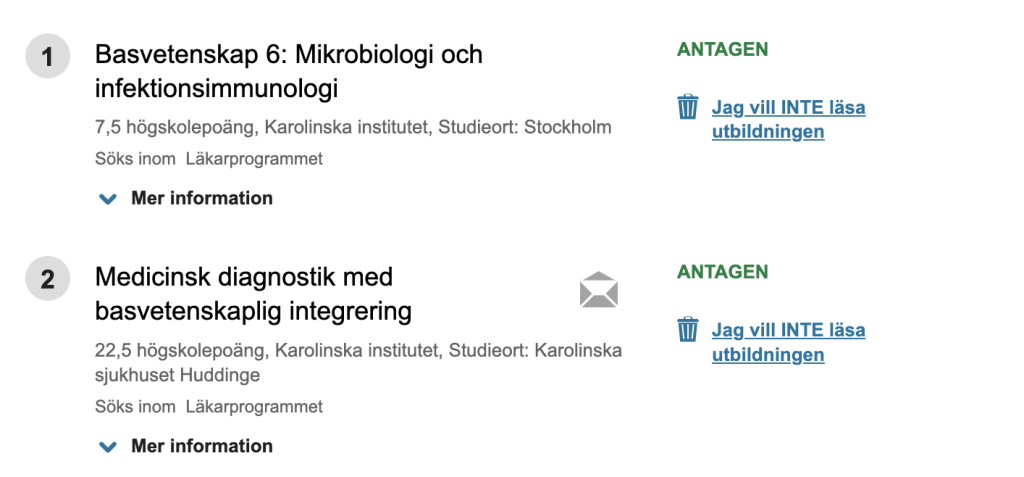Viewport: 1024px width, 477px height.
Task: Expand the chevron arrow under Basvetenskap 6
Action: [108, 199]
